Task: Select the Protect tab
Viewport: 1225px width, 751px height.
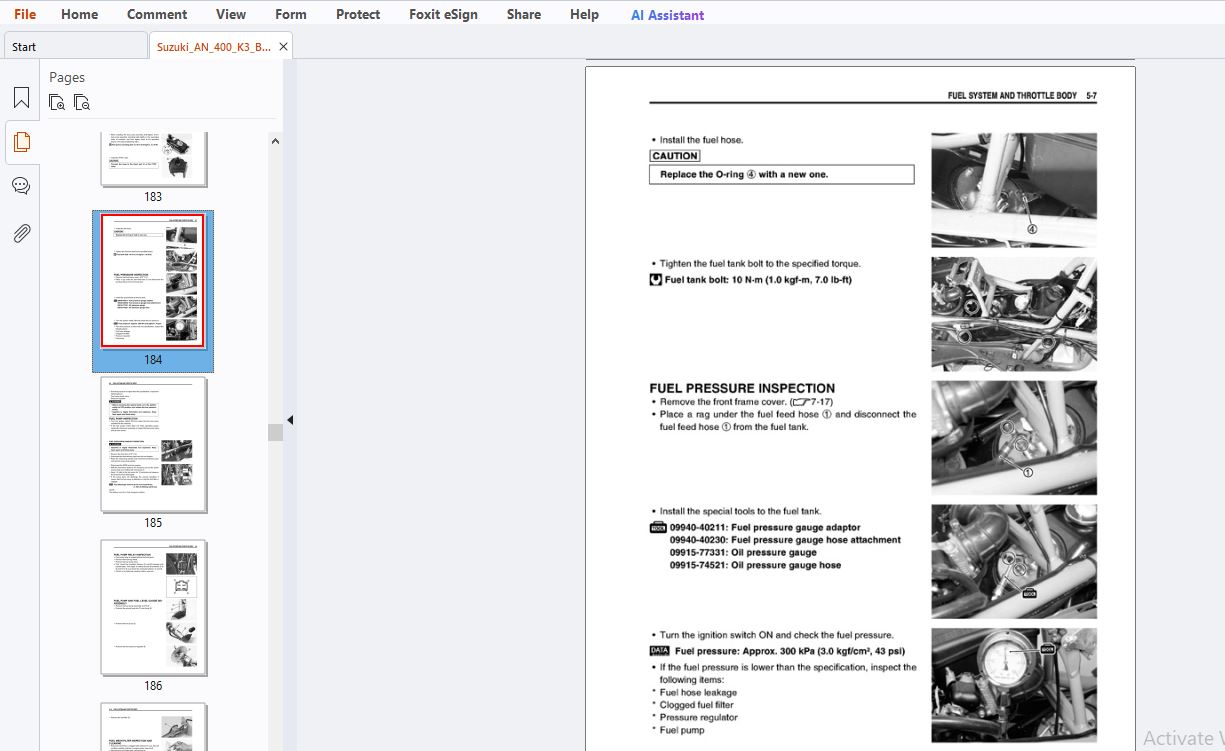Action: (358, 14)
